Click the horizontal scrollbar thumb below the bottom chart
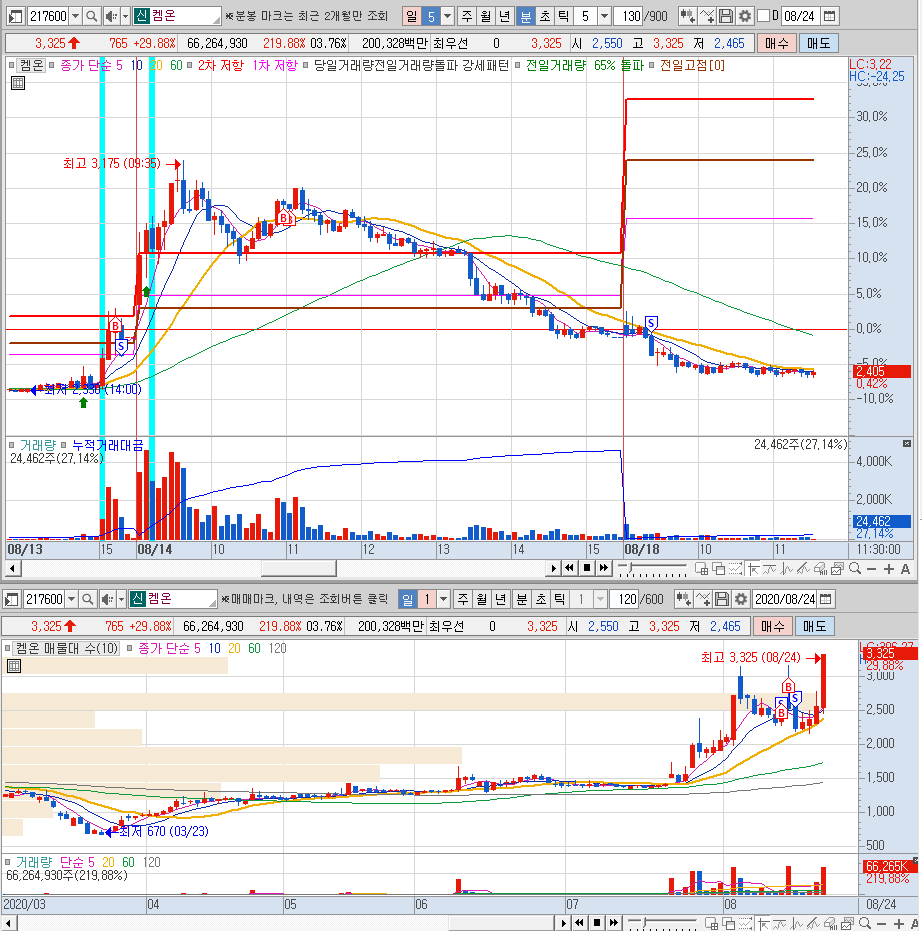This screenshot has height=931, width=922. tap(504, 923)
